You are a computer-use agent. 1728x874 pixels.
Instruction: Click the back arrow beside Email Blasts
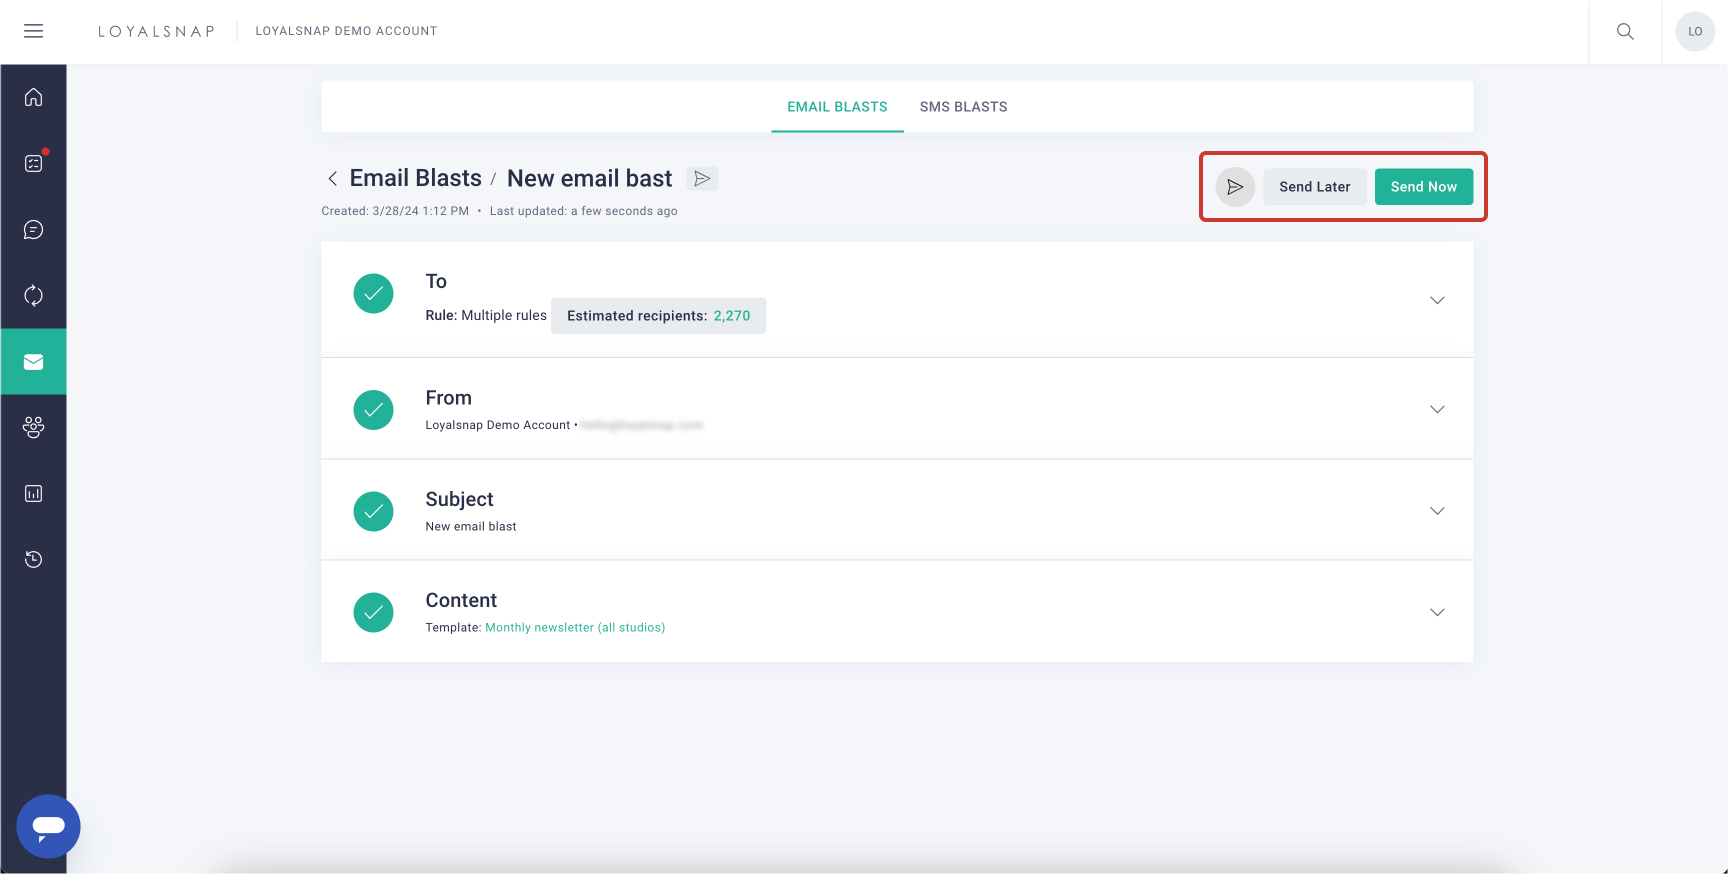pyautogui.click(x=332, y=179)
